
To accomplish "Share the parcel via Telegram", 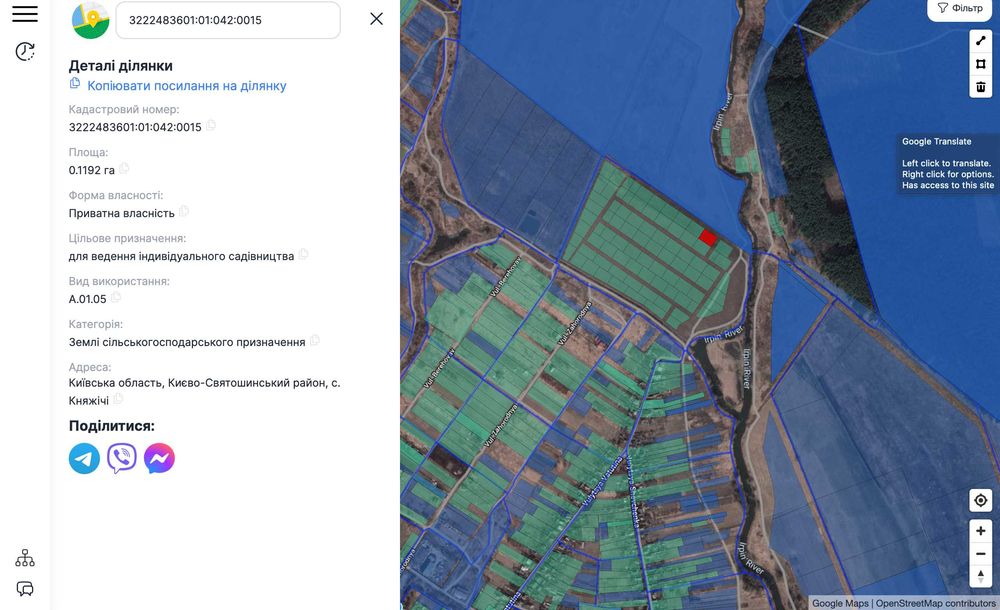I will [84, 458].
